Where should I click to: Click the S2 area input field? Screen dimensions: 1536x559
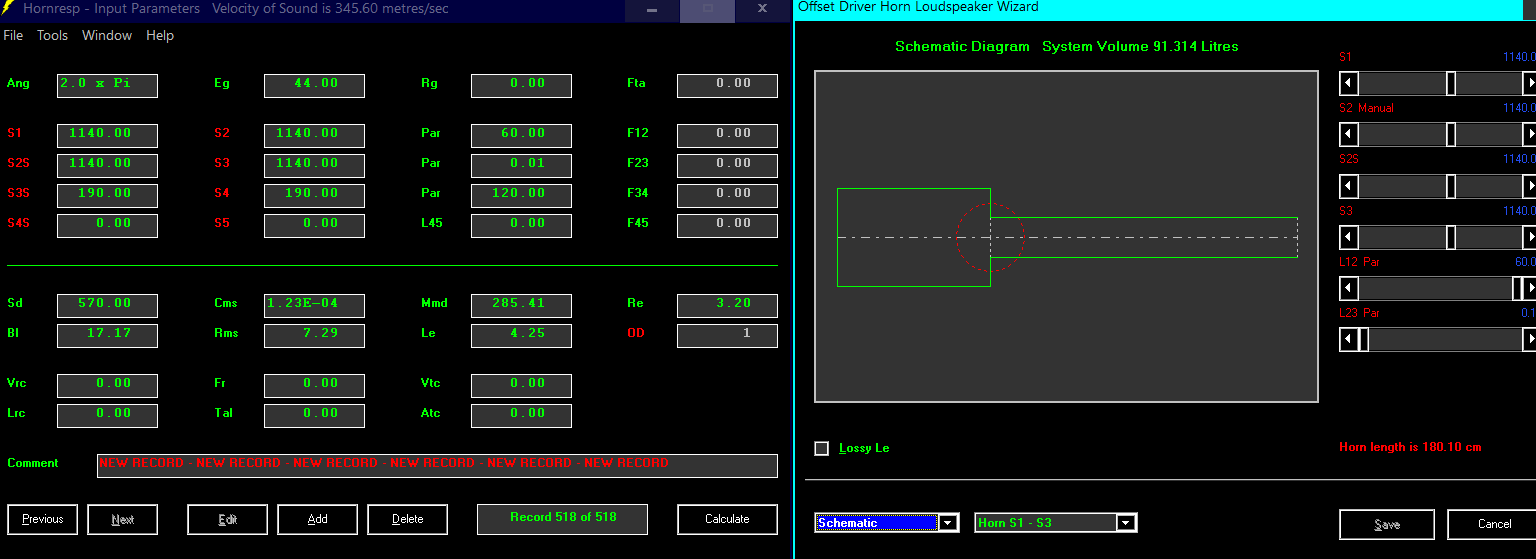click(314, 135)
